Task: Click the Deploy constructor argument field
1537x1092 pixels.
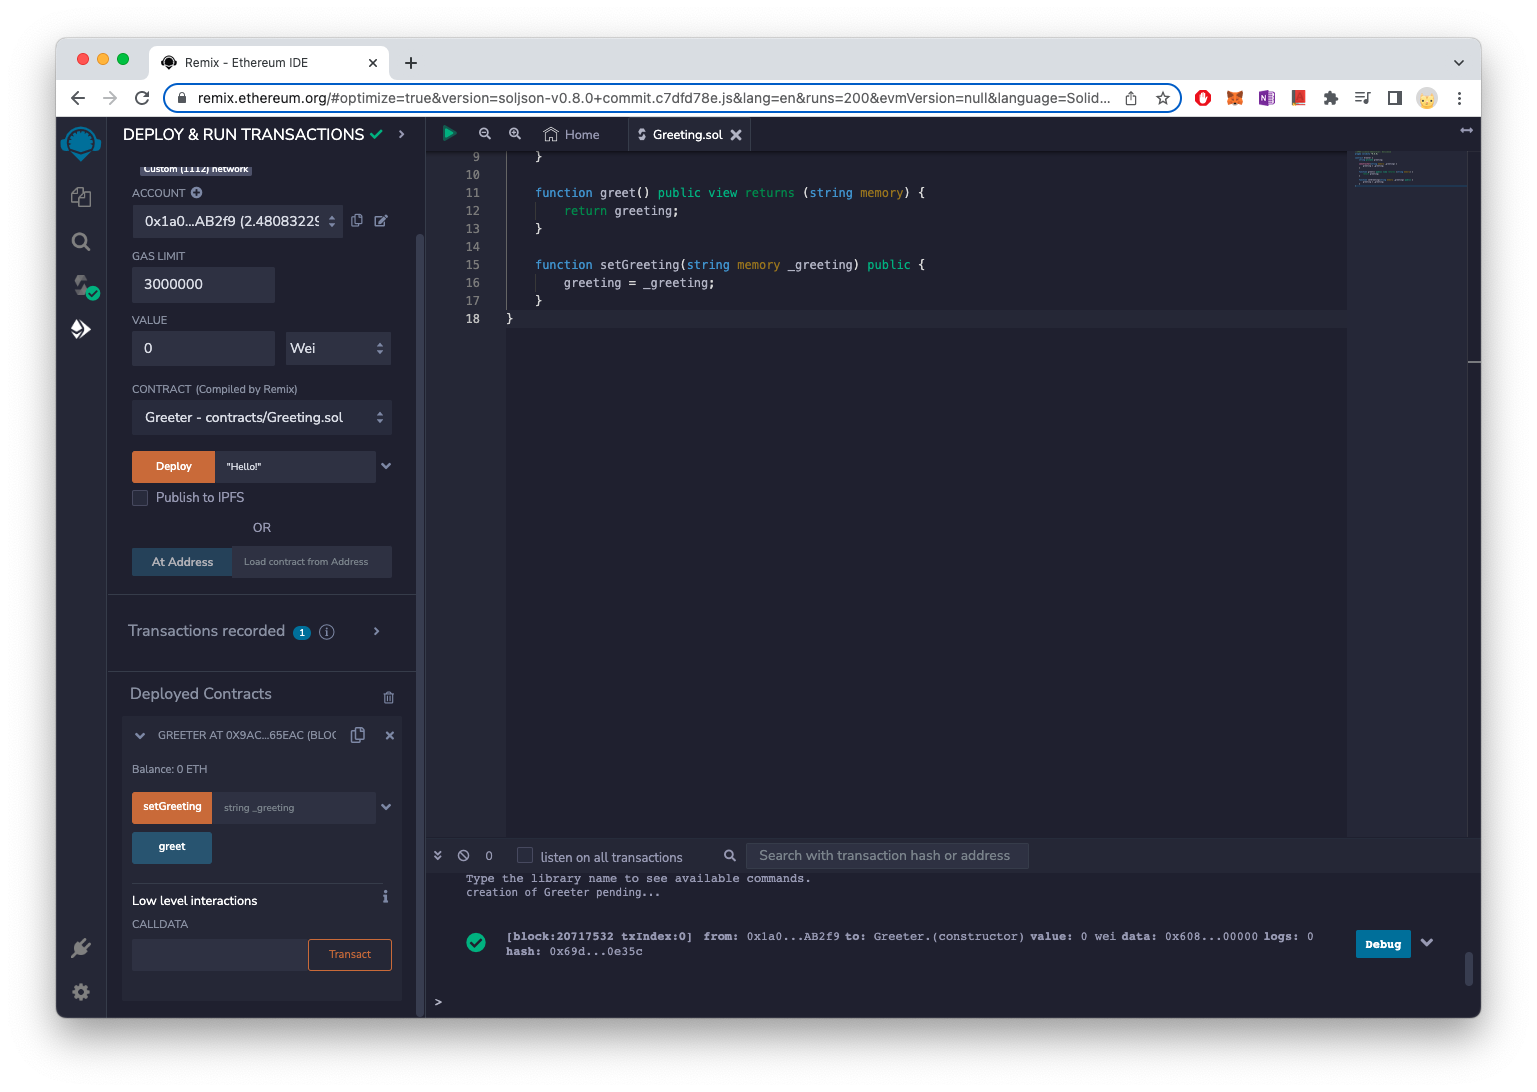Action: point(295,467)
